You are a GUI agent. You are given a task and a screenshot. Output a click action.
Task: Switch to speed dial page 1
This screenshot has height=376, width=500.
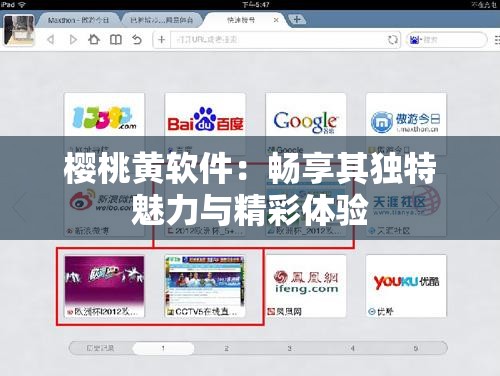(163, 348)
